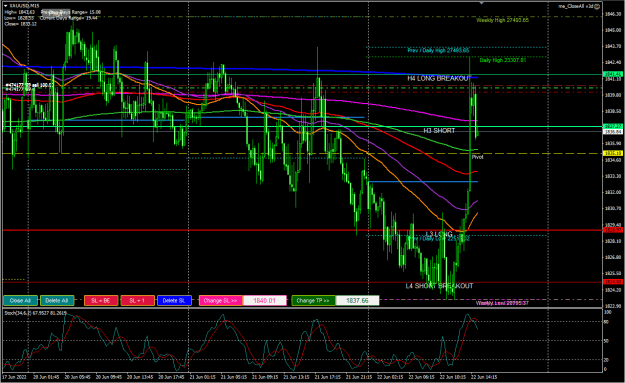Click the green Change TP >> button
The height and width of the screenshot is (383, 625).
(x=313, y=301)
